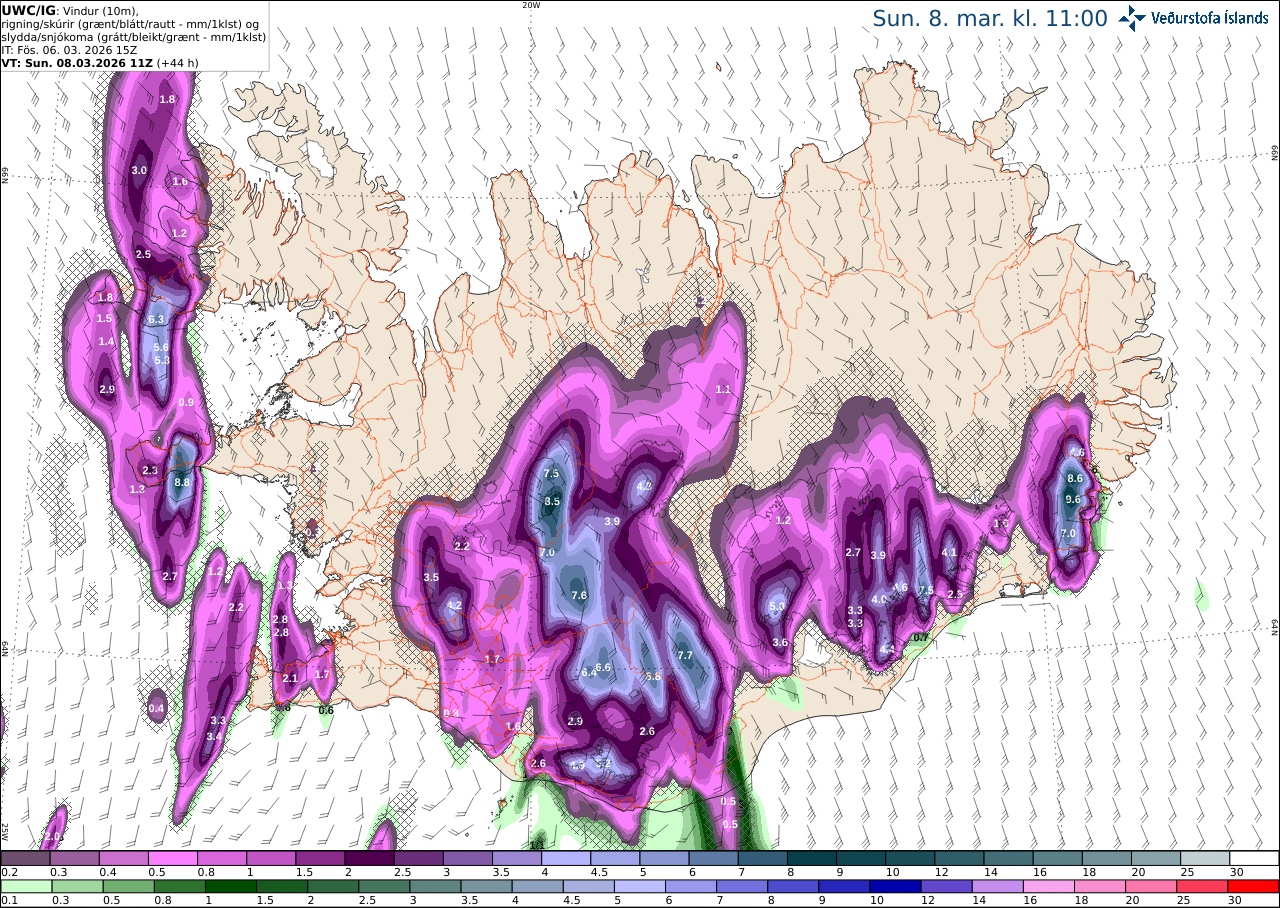Click the '20W' longitude label on the map border
The width and height of the screenshot is (1280, 908).
click(531, 5)
